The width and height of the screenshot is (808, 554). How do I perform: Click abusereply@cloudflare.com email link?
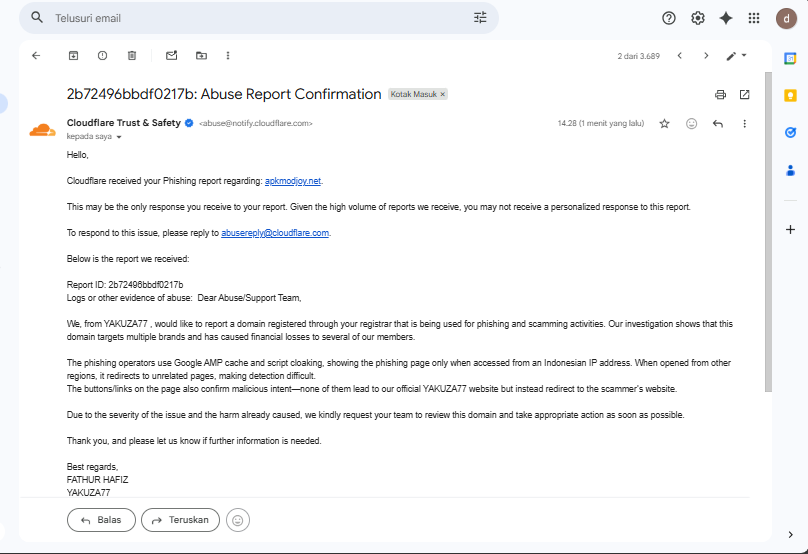coord(275,233)
